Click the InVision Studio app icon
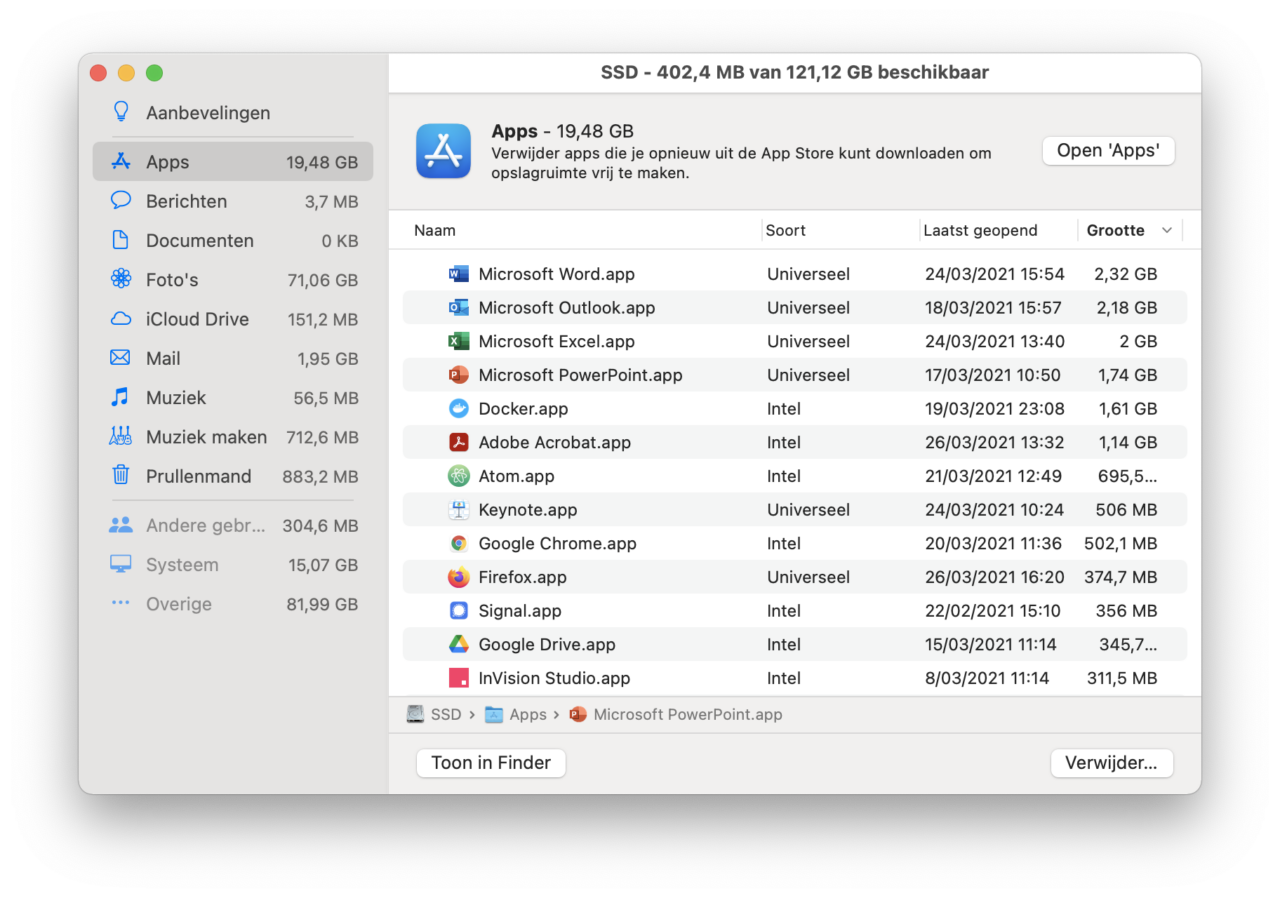The image size is (1280, 898). 459,678
